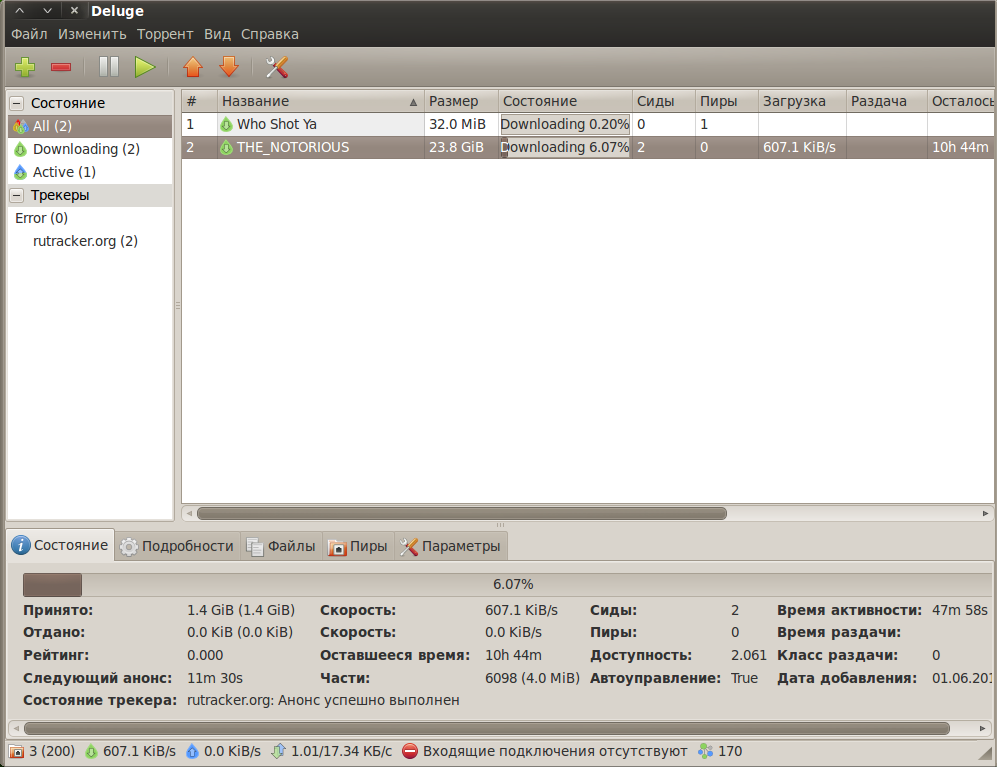997x767 pixels.
Task: Open the Справка menu
Action: [270, 34]
